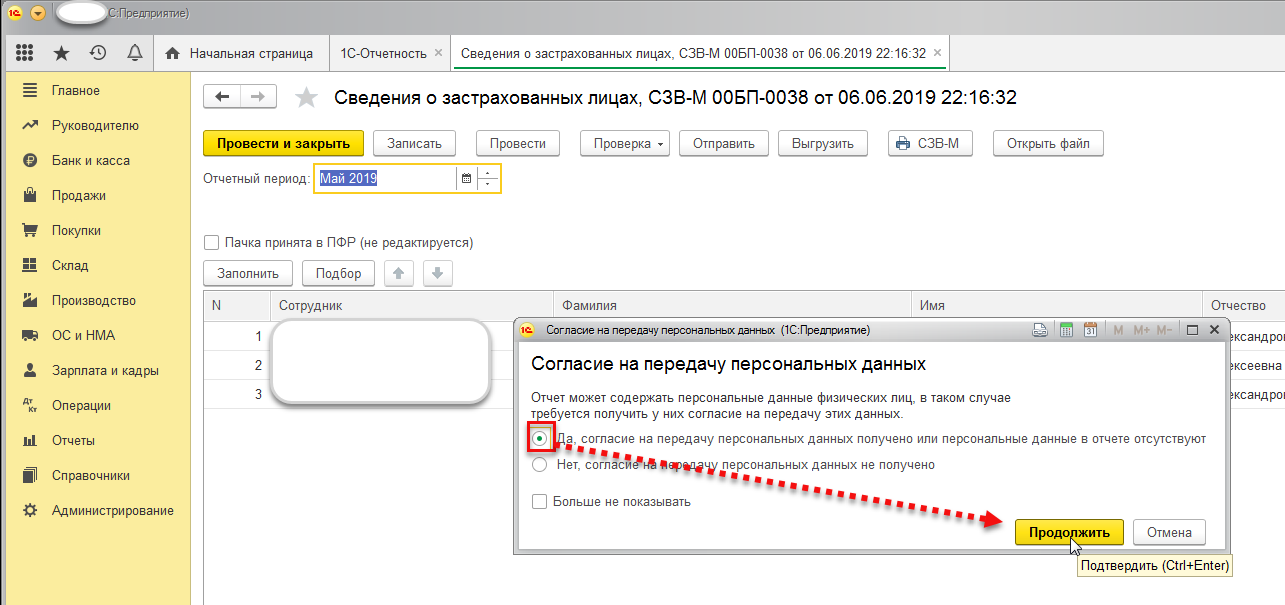Click the Отчетный период input field
This screenshot has width=1285, height=605.
click(385, 179)
